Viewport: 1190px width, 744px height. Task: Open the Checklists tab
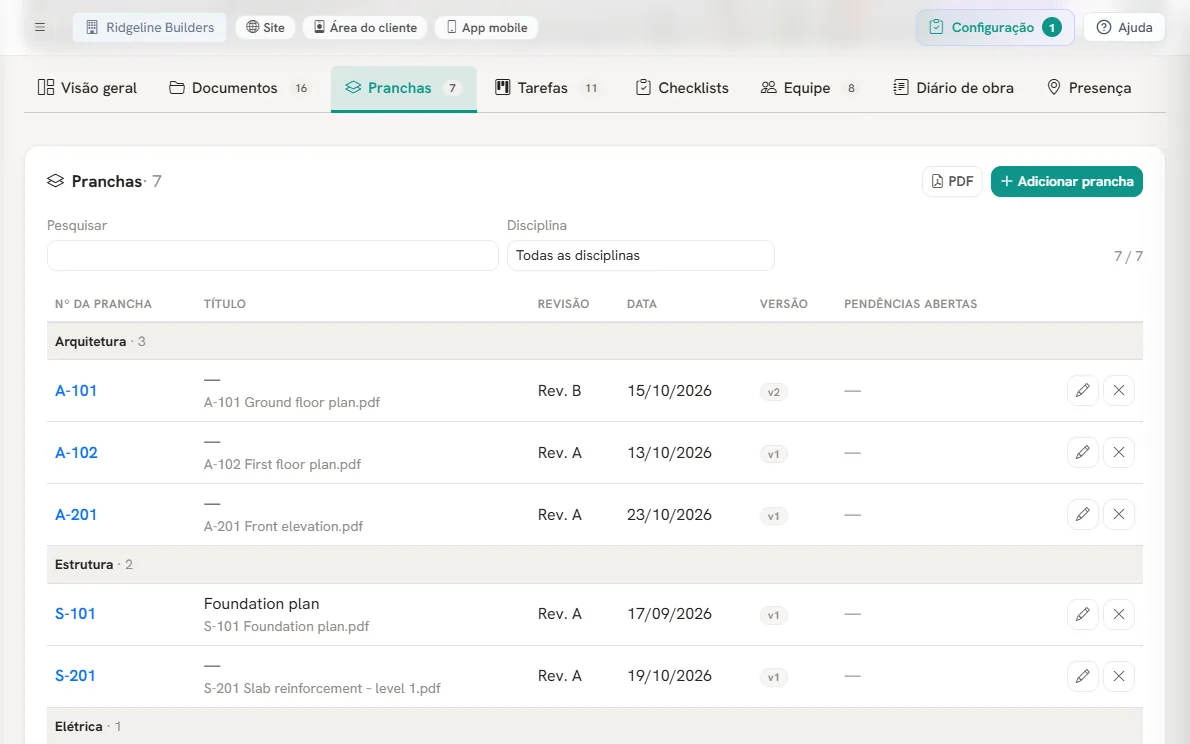point(682,88)
